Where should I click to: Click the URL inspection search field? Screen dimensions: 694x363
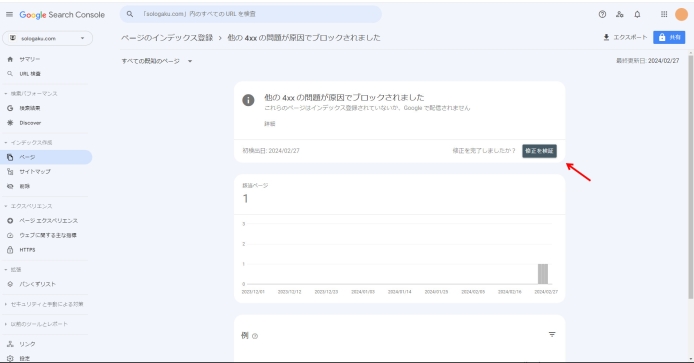[x=251, y=14]
